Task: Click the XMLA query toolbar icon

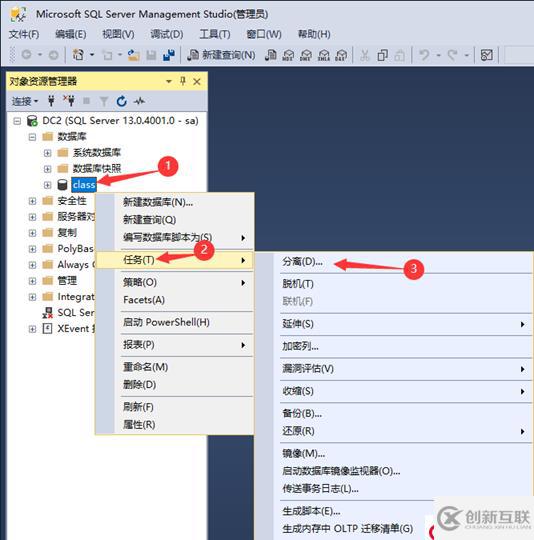Action: (324, 55)
